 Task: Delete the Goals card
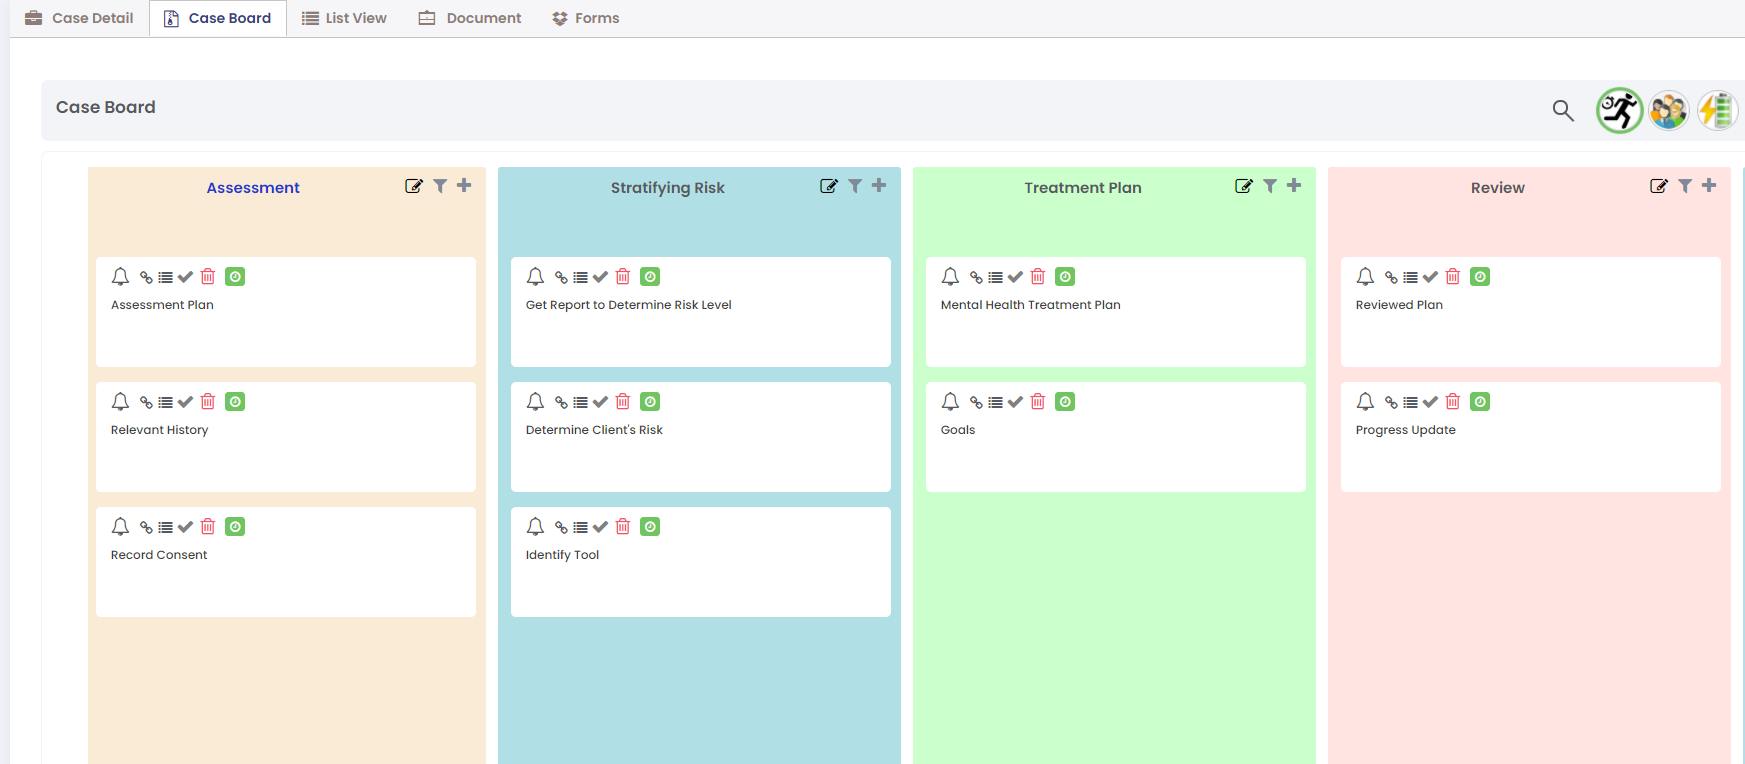pos(1038,401)
